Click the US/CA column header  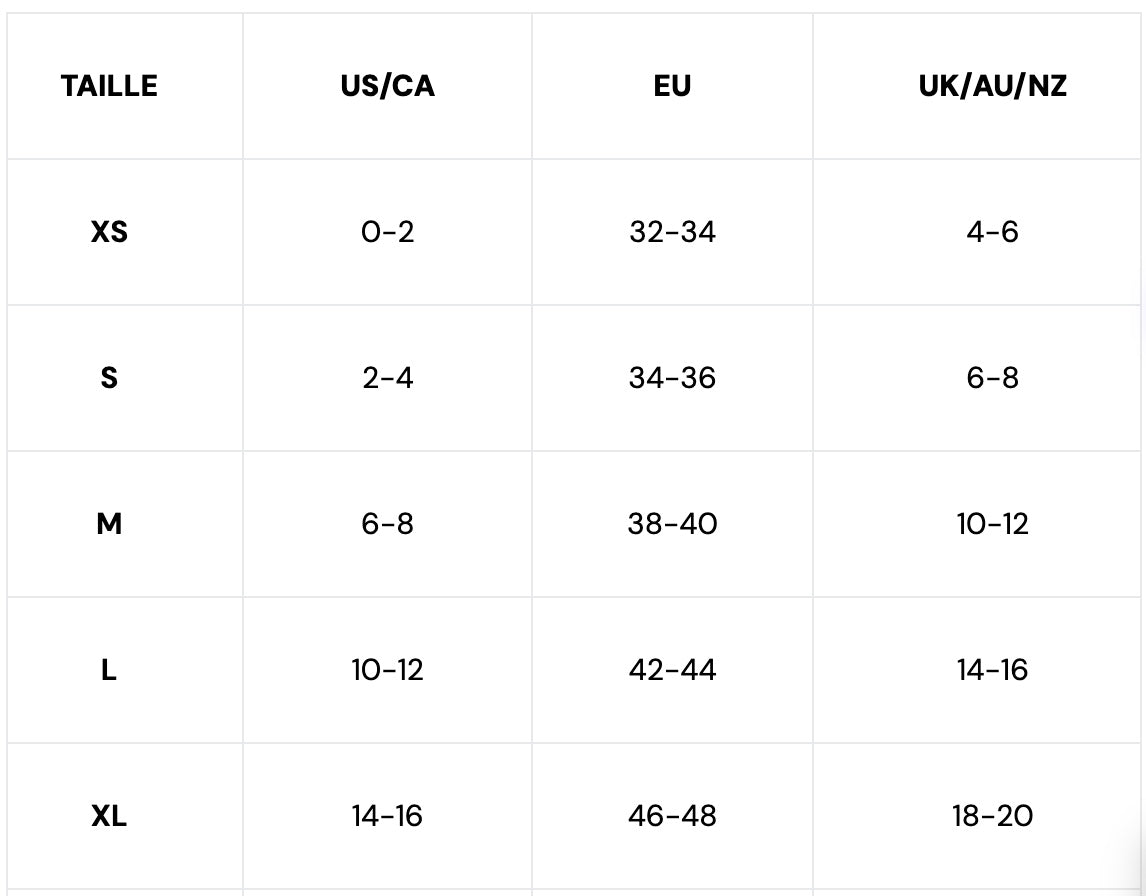click(387, 86)
